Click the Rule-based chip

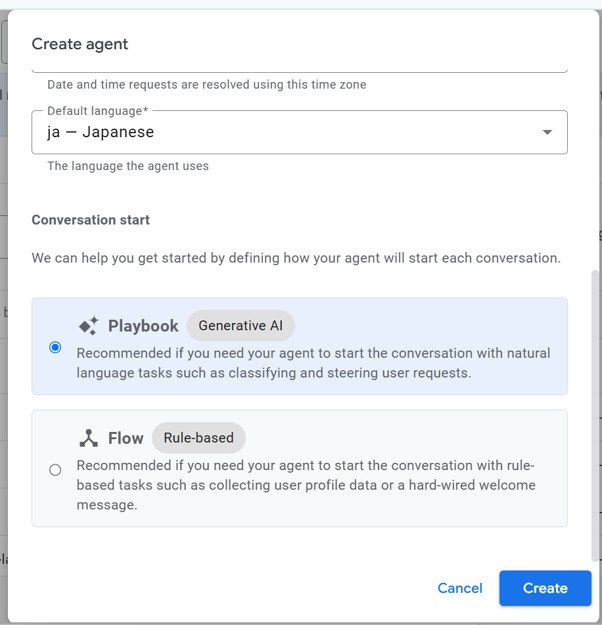(198, 438)
